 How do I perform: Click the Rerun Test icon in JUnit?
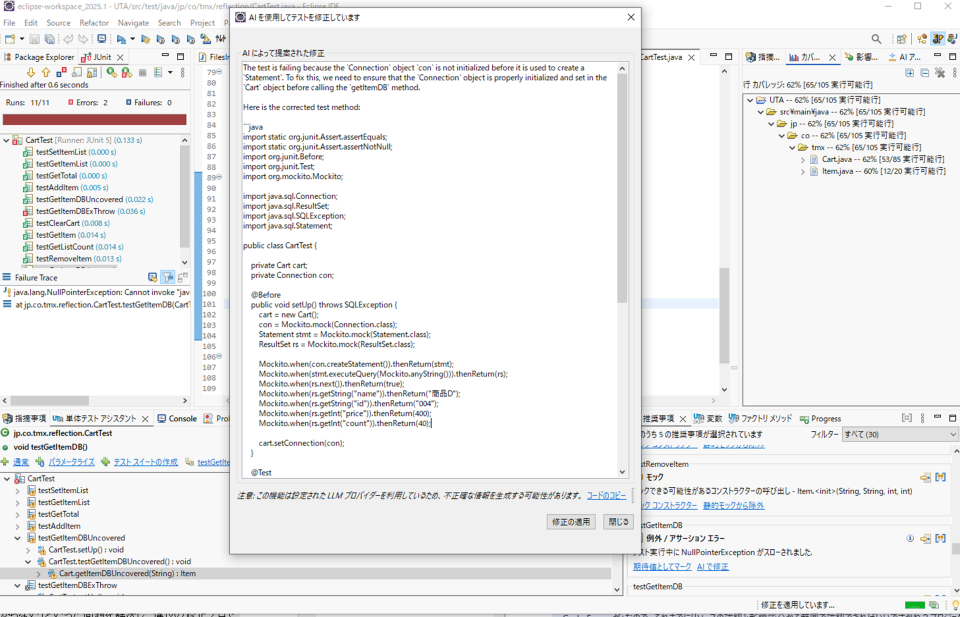pos(112,73)
